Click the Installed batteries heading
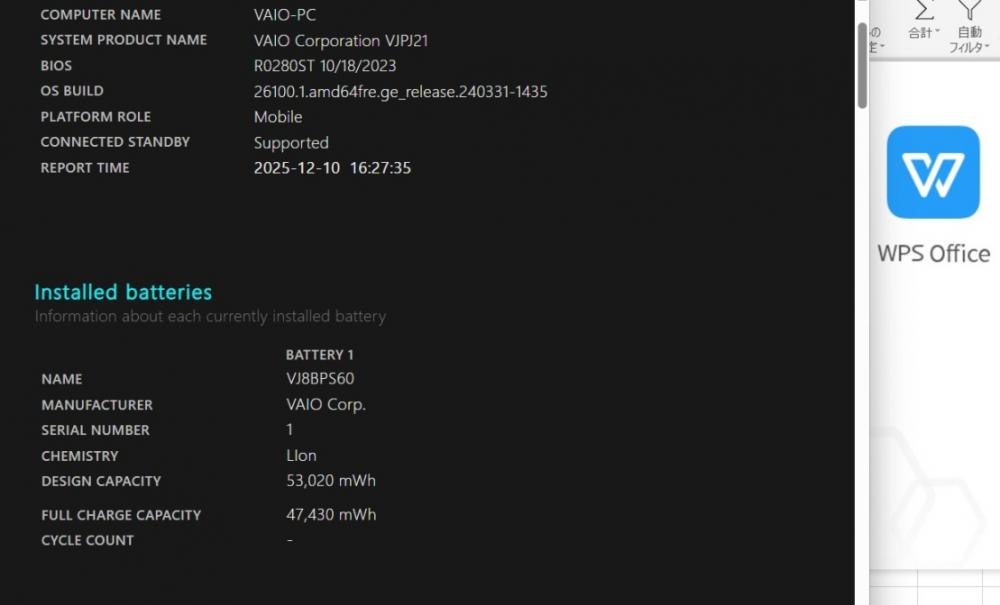 tap(123, 292)
